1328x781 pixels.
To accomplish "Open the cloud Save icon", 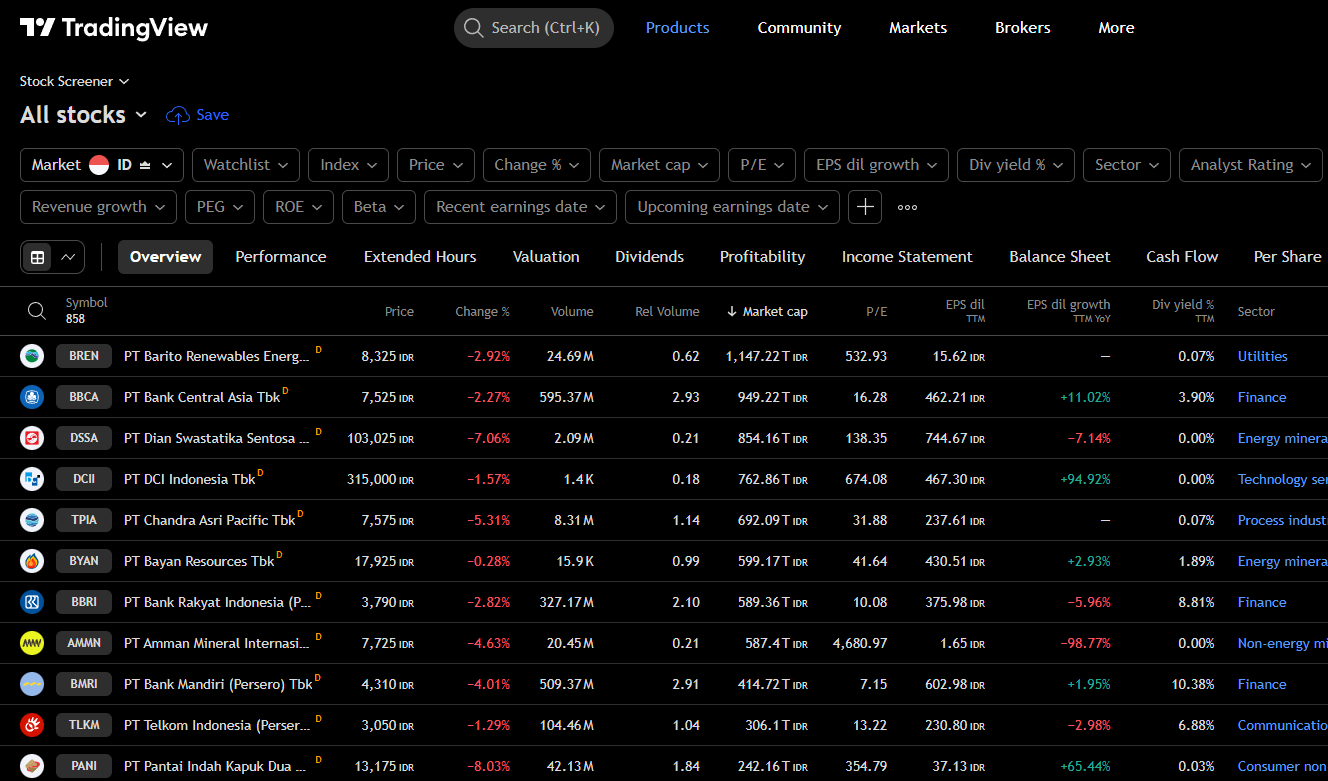I will (x=177, y=114).
